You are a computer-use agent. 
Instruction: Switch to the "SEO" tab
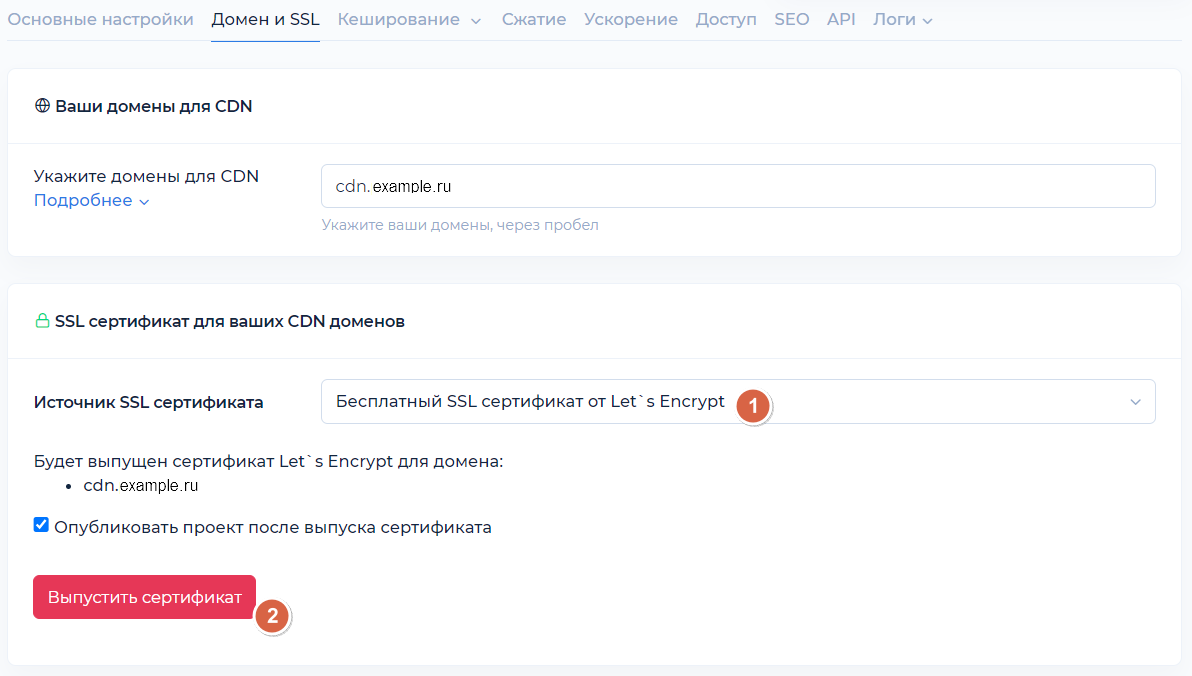(791, 19)
